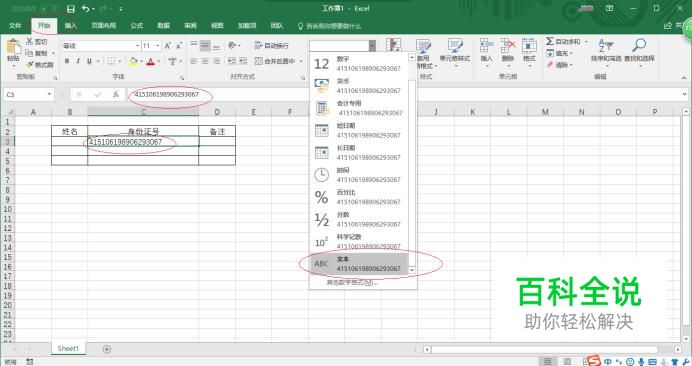Select the Sheet1 tab
This screenshot has width=692, height=366.
pos(68,349)
